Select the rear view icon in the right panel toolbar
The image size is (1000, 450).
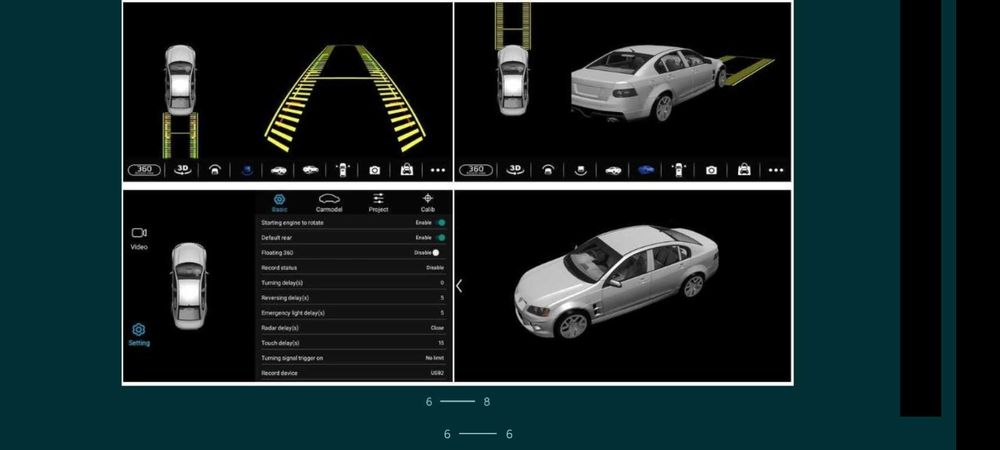(x=580, y=170)
